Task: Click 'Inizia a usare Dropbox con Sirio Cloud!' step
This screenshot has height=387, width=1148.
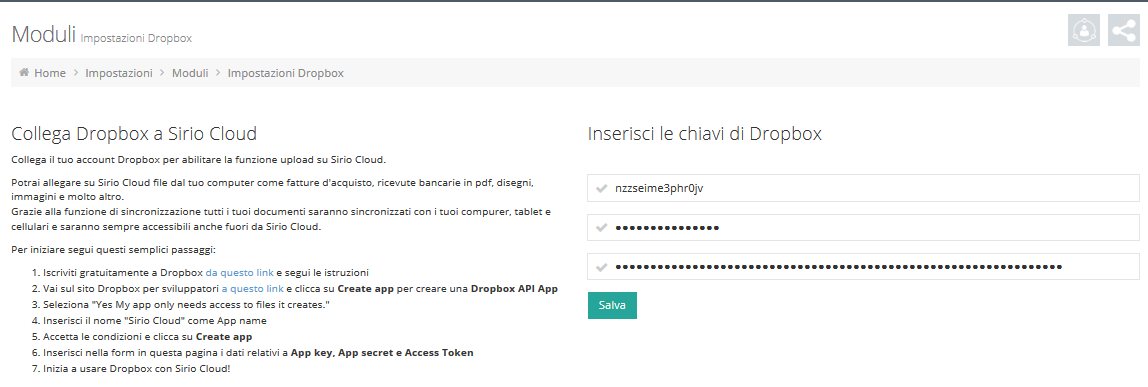Action: (x=137, y=368)
